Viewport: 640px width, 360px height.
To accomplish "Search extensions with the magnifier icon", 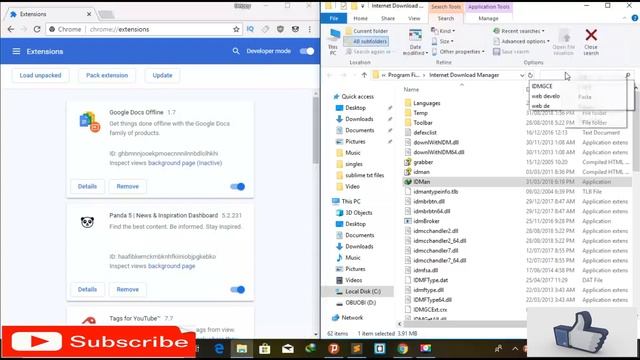I will pyautogui.click(x=236, y=51).
